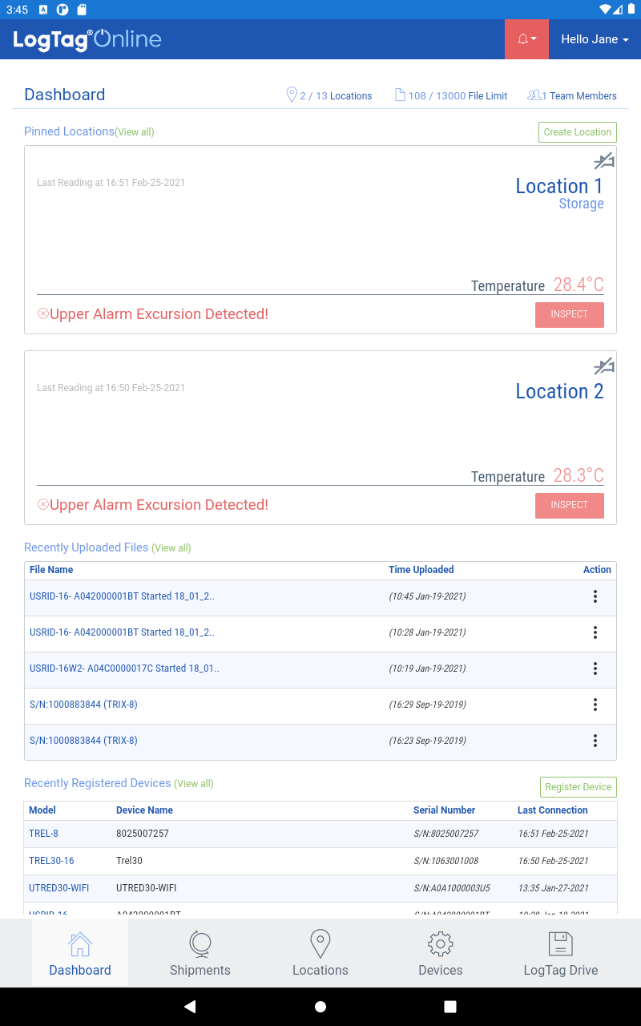The image size is (641, 1026).
Task: Switch to the Locations tab
Action: pos(320,953)
